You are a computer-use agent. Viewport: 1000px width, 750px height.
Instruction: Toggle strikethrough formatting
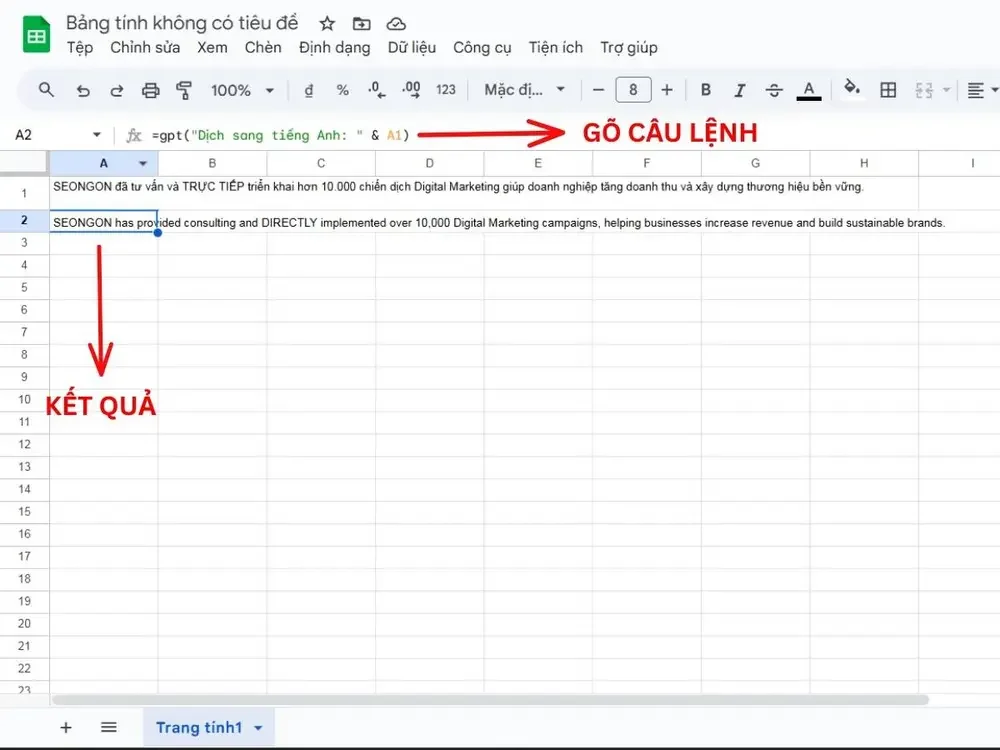[774, 91]
